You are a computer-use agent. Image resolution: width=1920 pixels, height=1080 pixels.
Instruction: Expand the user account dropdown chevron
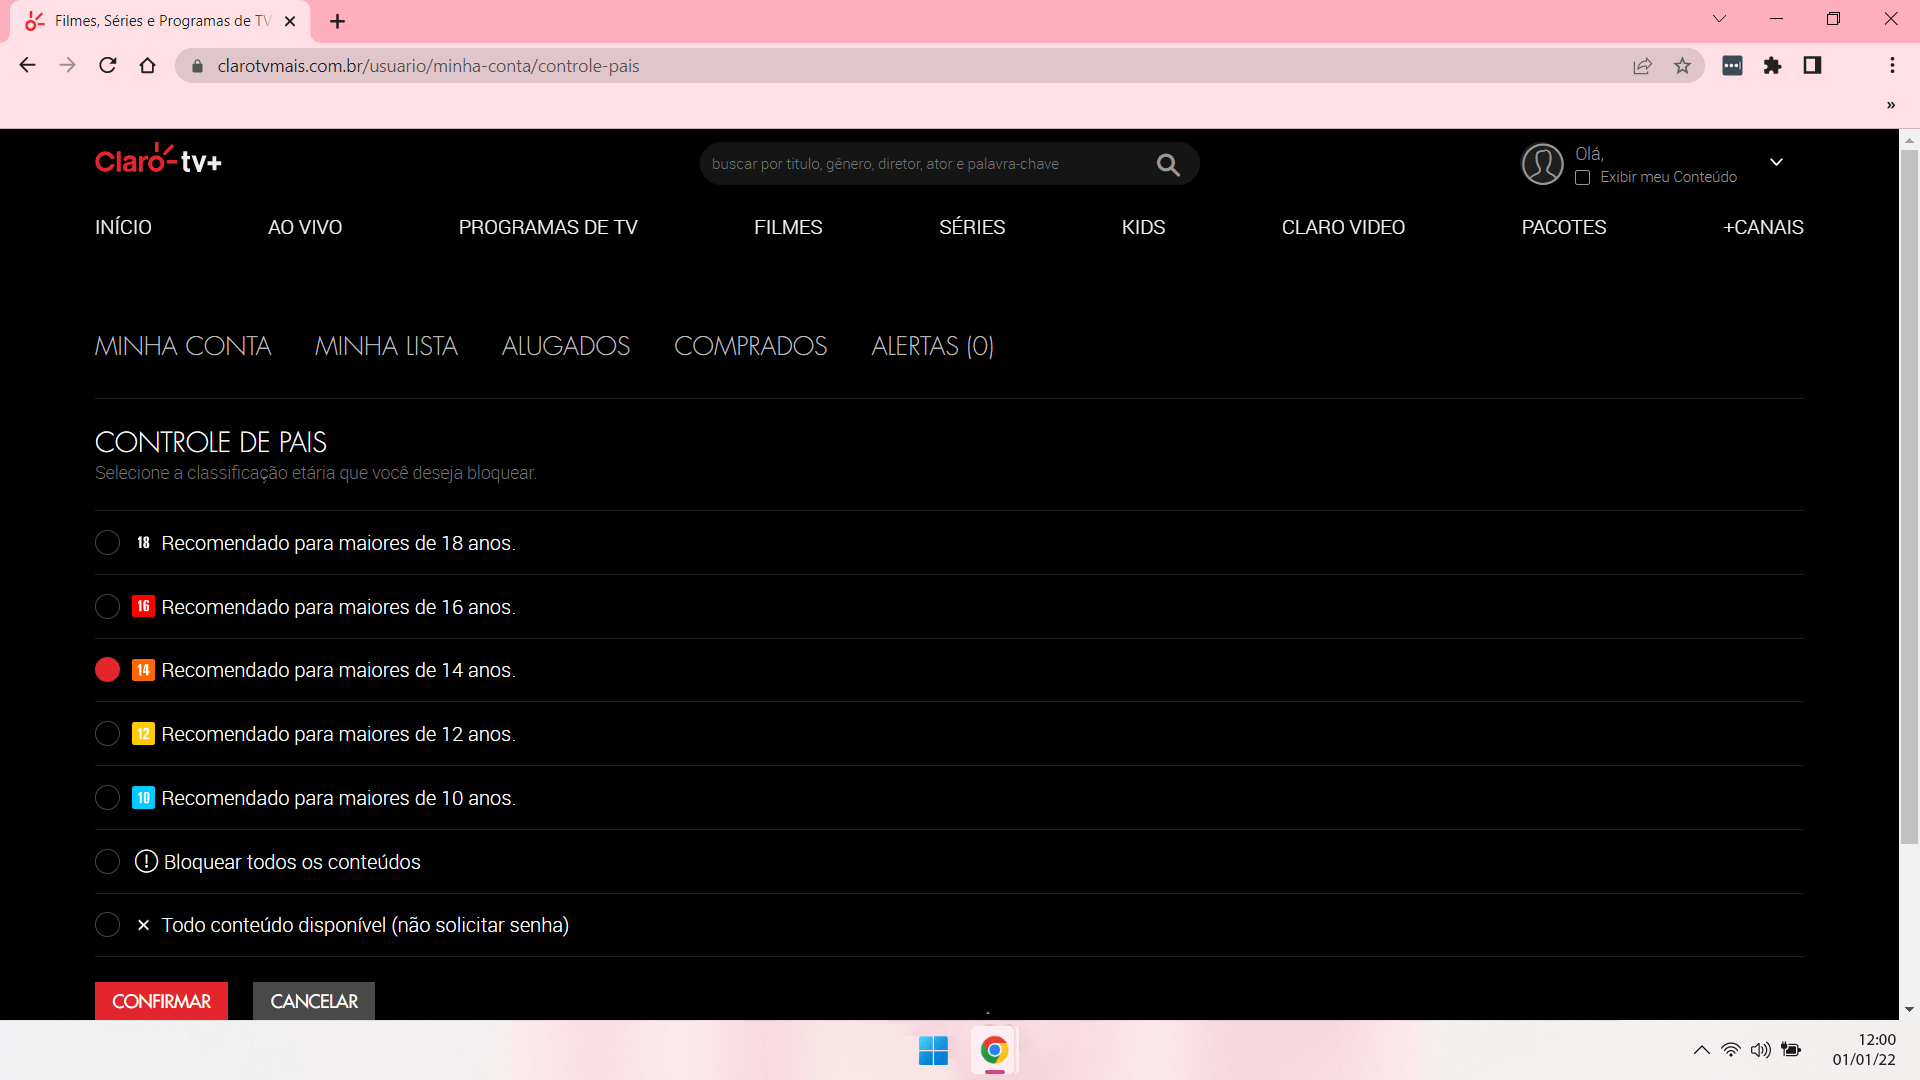point(1776,162)
